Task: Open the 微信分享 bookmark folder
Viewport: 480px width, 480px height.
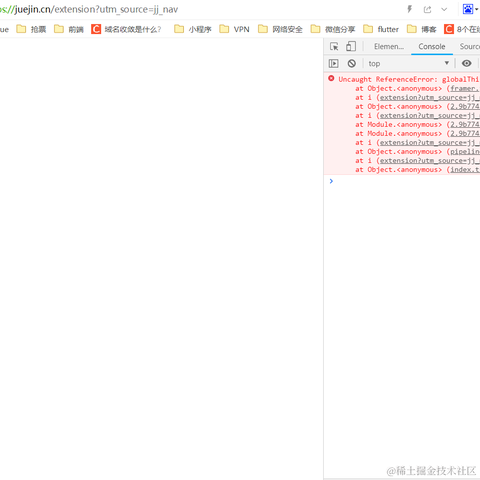Action: 333,29
